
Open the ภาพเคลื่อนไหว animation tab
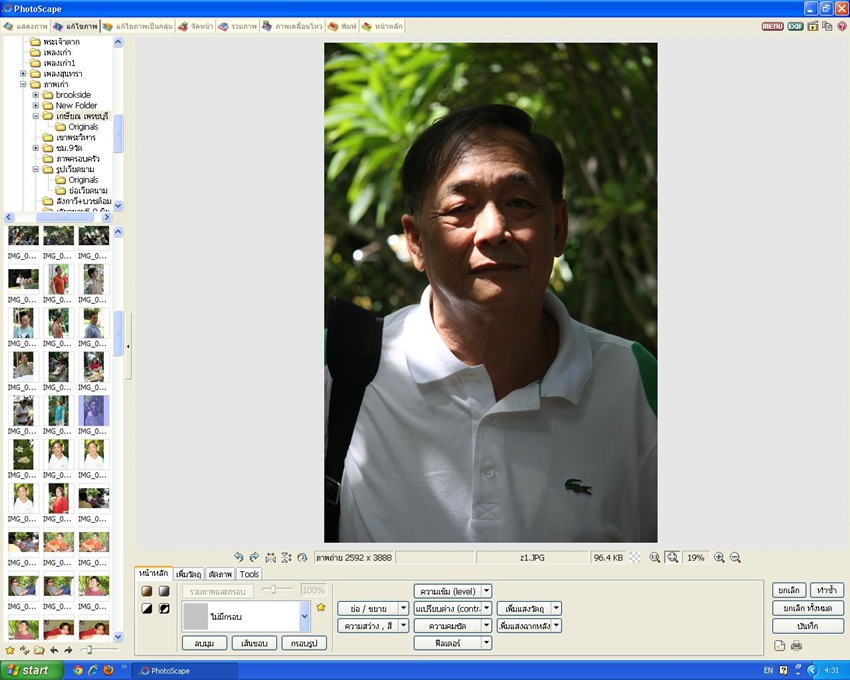tap(292, 26)
